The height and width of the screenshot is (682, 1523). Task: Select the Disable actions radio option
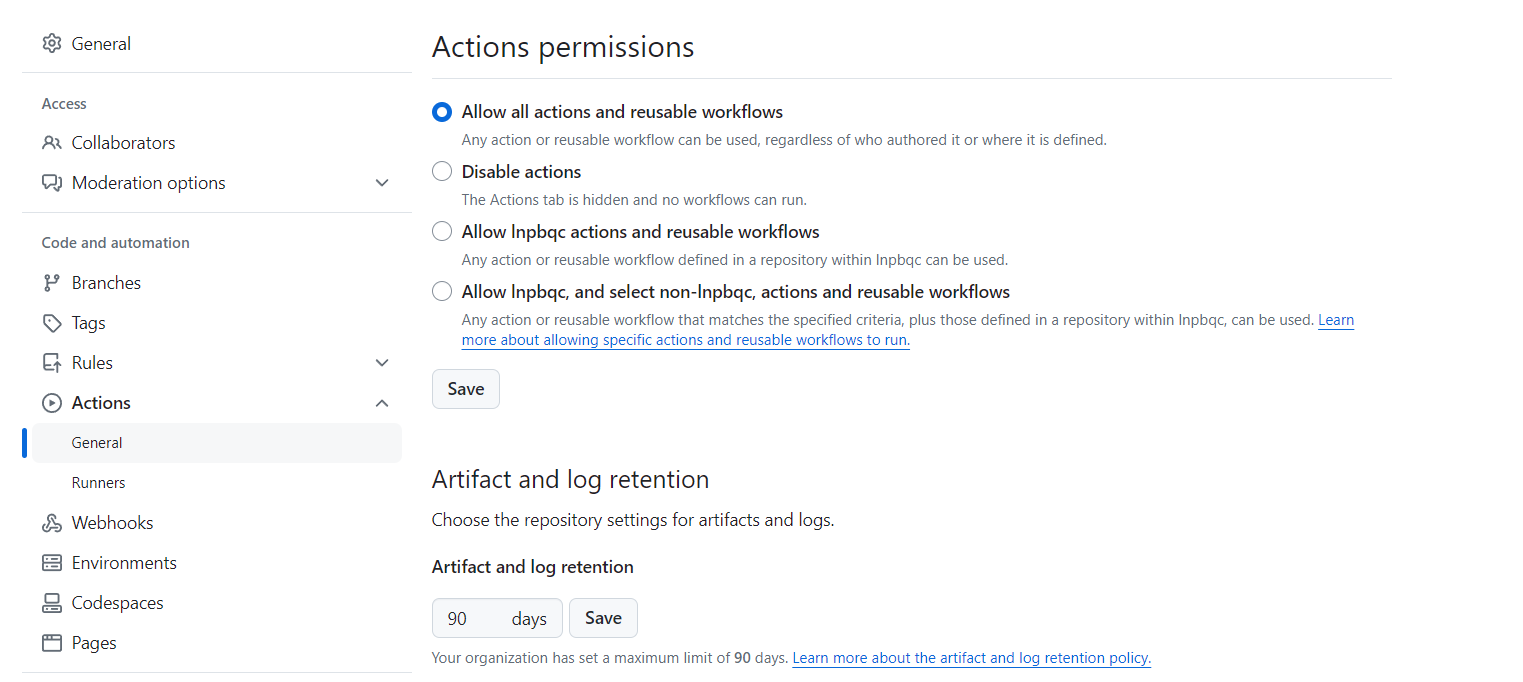point(442,172)
